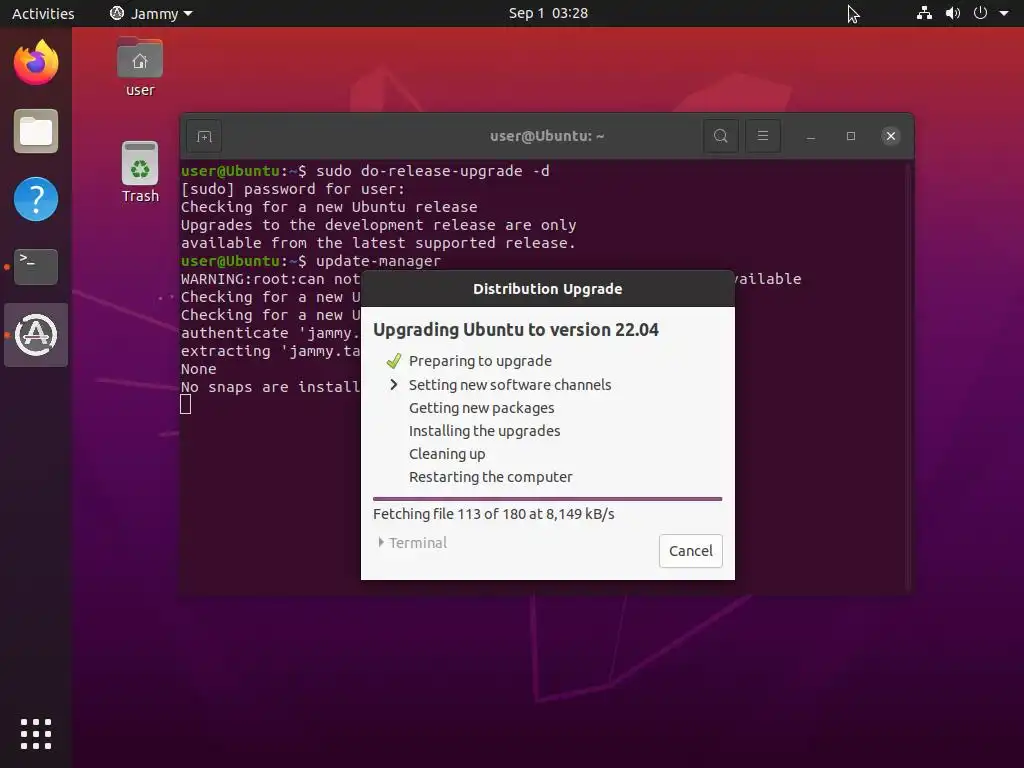Open the Jammy app menu
This screenshot has height=768, width=1024.
[x=151, y=13]
